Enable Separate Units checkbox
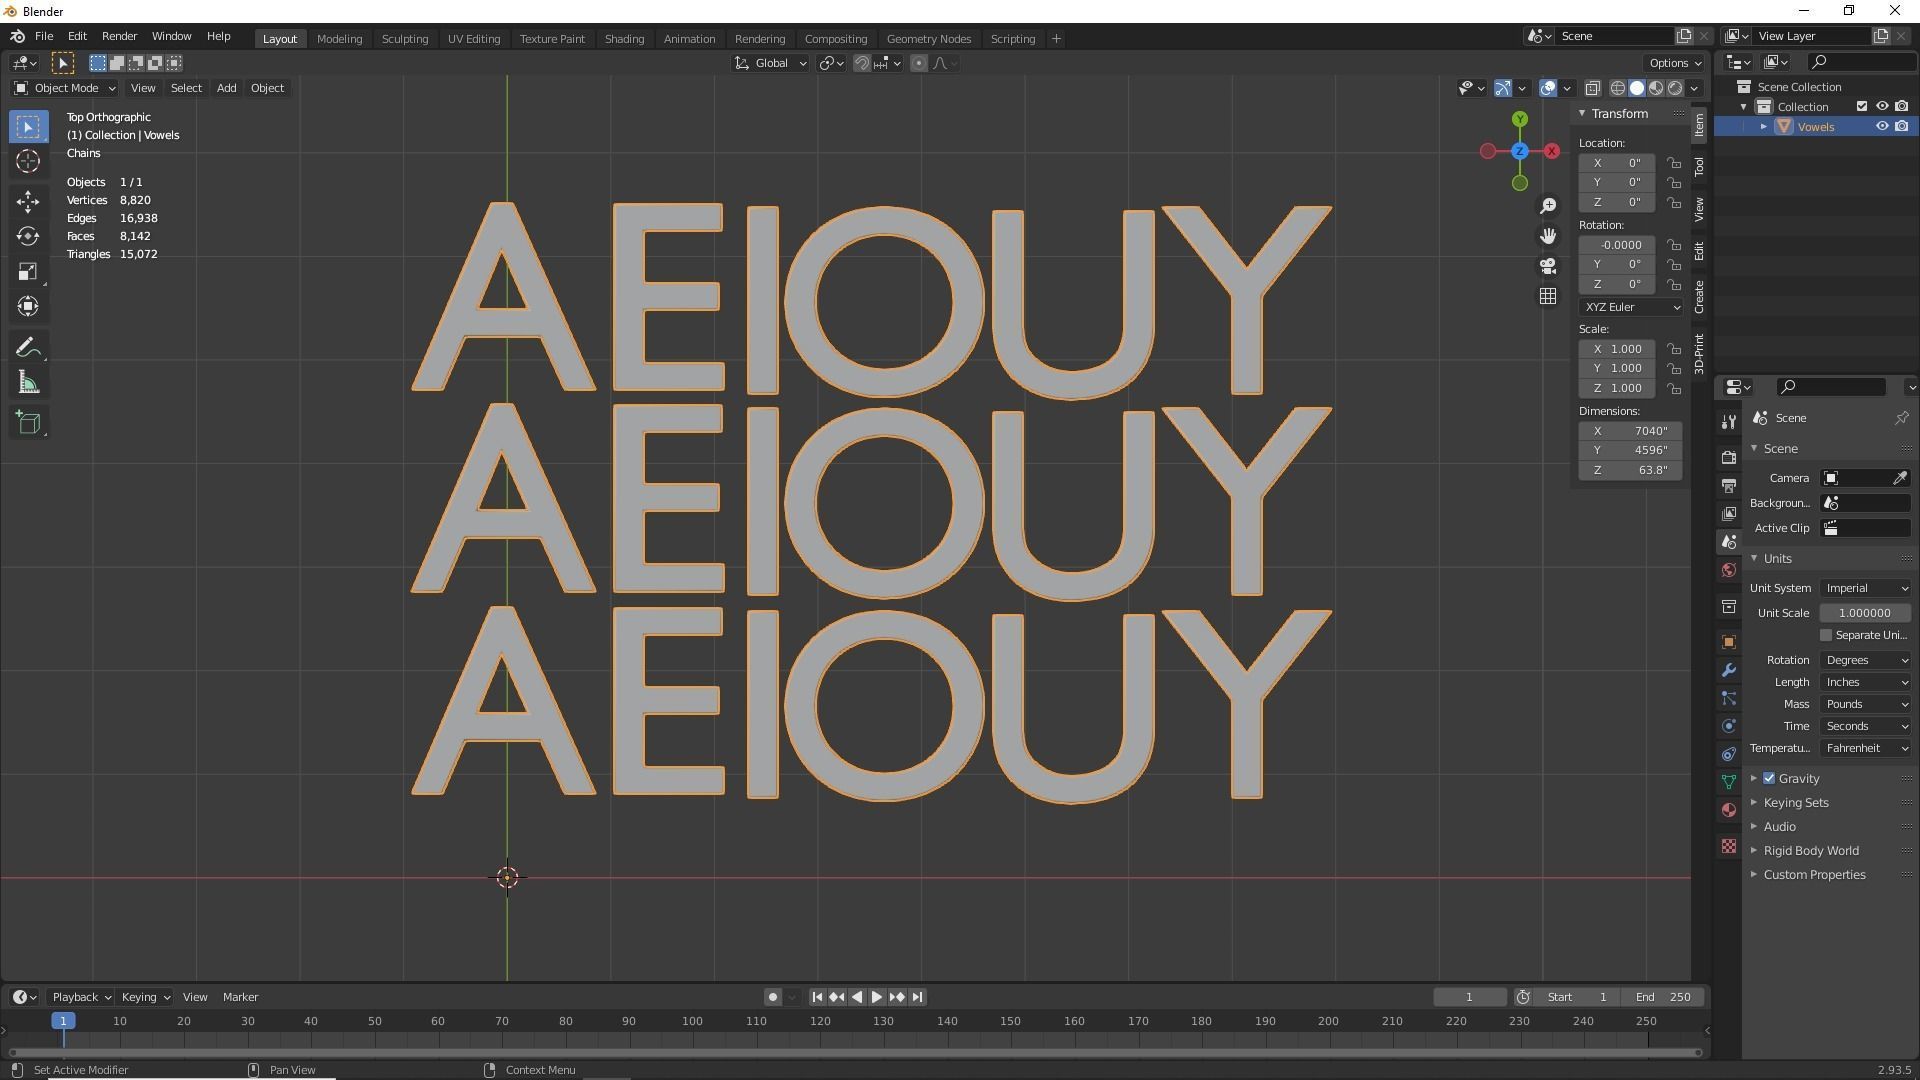The height and width of the screenshot is (1080, 1920). pyautogui.click(x=1826, y=635)
